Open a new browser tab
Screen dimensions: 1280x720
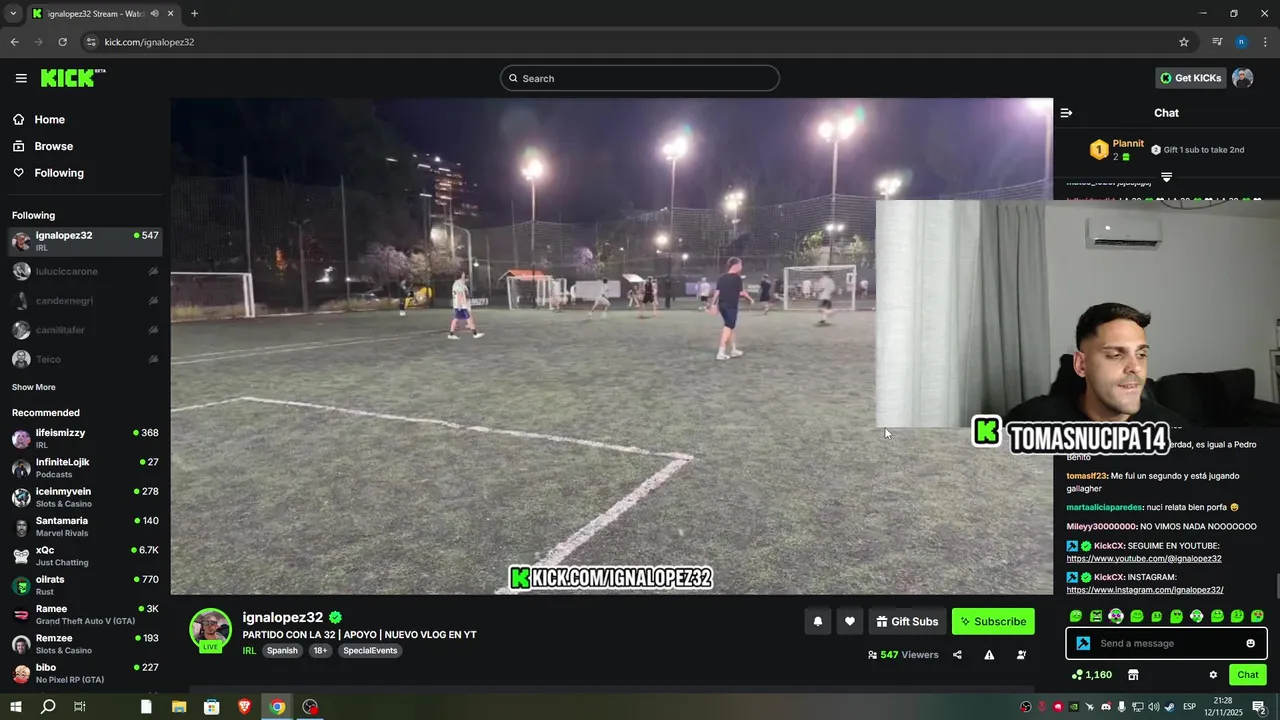(194, 14)
